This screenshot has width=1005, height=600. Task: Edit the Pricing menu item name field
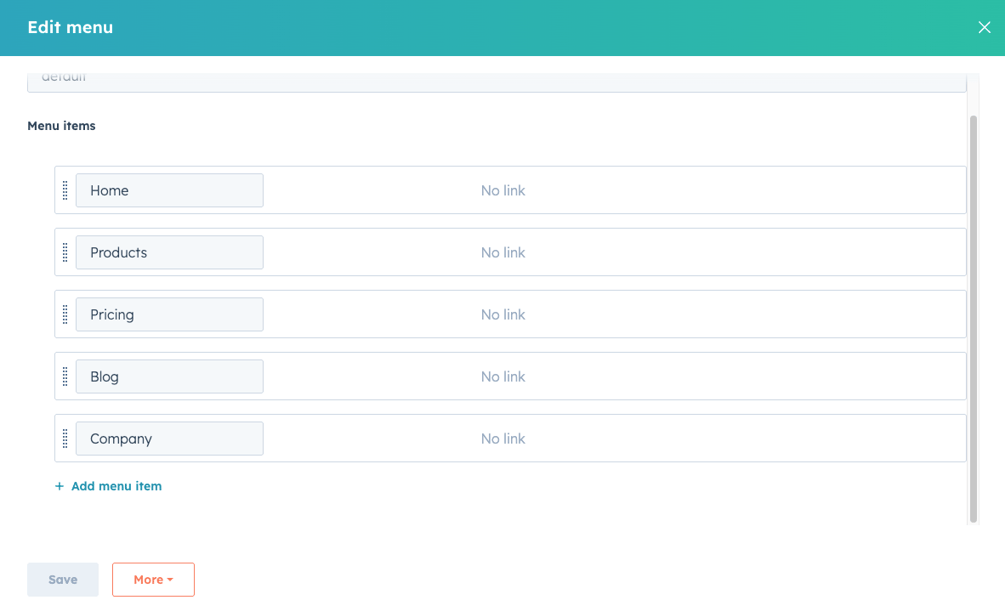(x=169, y=314)
